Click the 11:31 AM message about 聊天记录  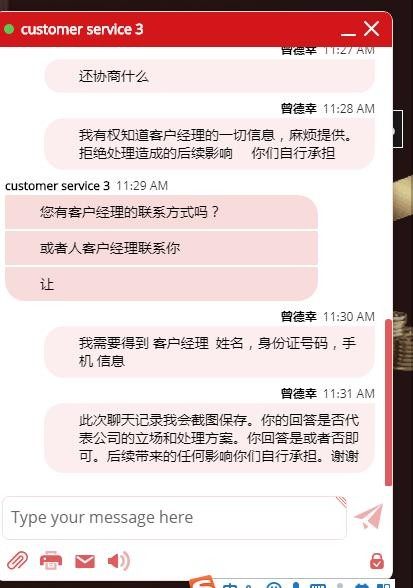[x=210, y=438]
